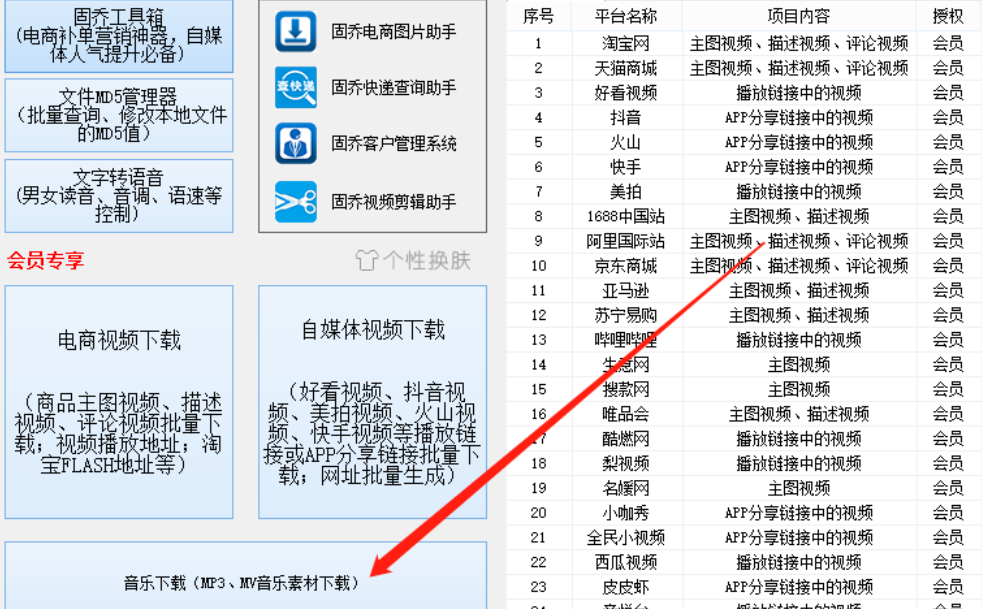
Task: Click 固乔视频剪辑助手 label
Action: [x=394, y=202]
